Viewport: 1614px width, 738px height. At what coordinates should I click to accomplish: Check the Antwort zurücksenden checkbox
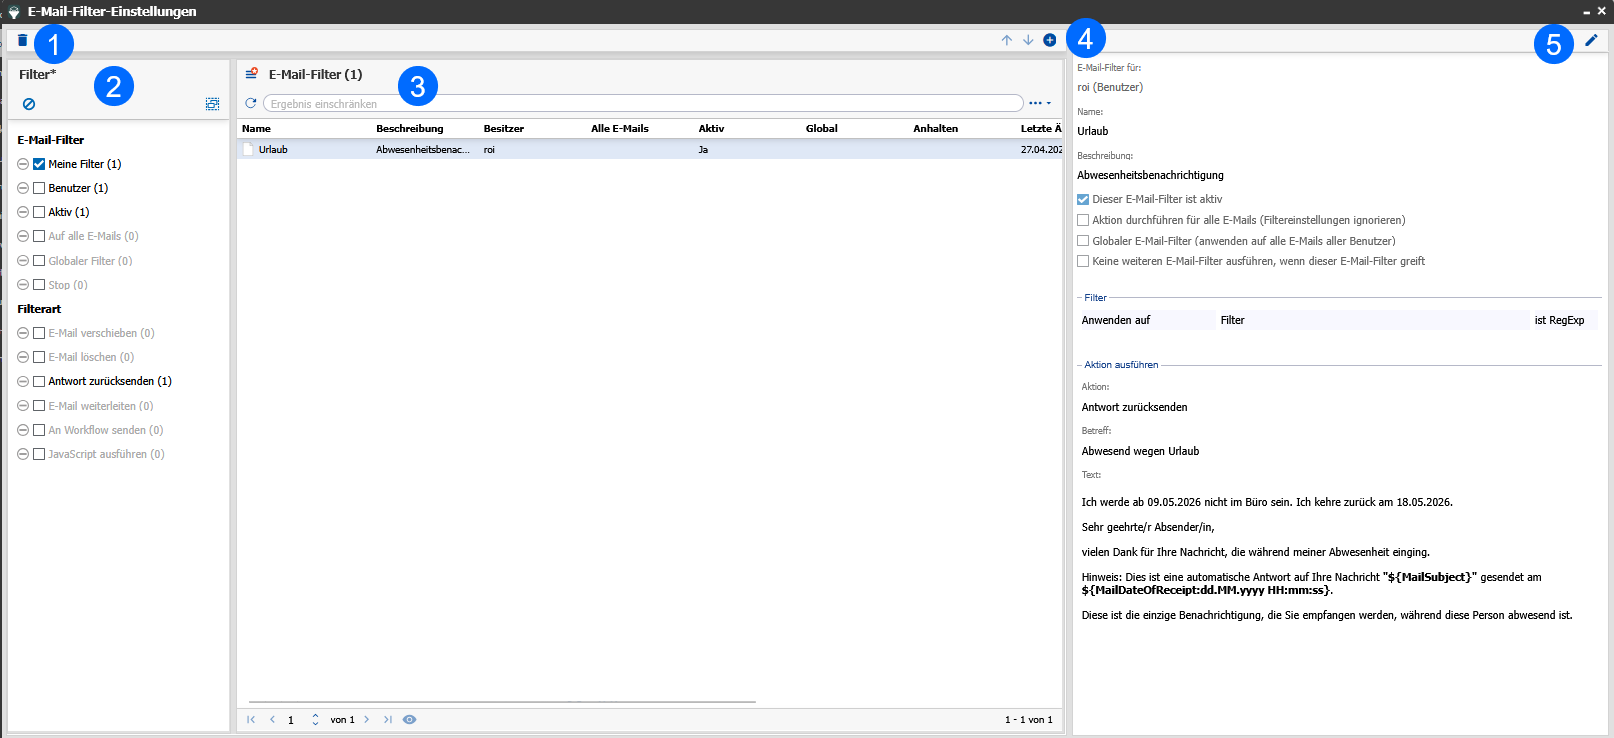[x=39, y=381]
